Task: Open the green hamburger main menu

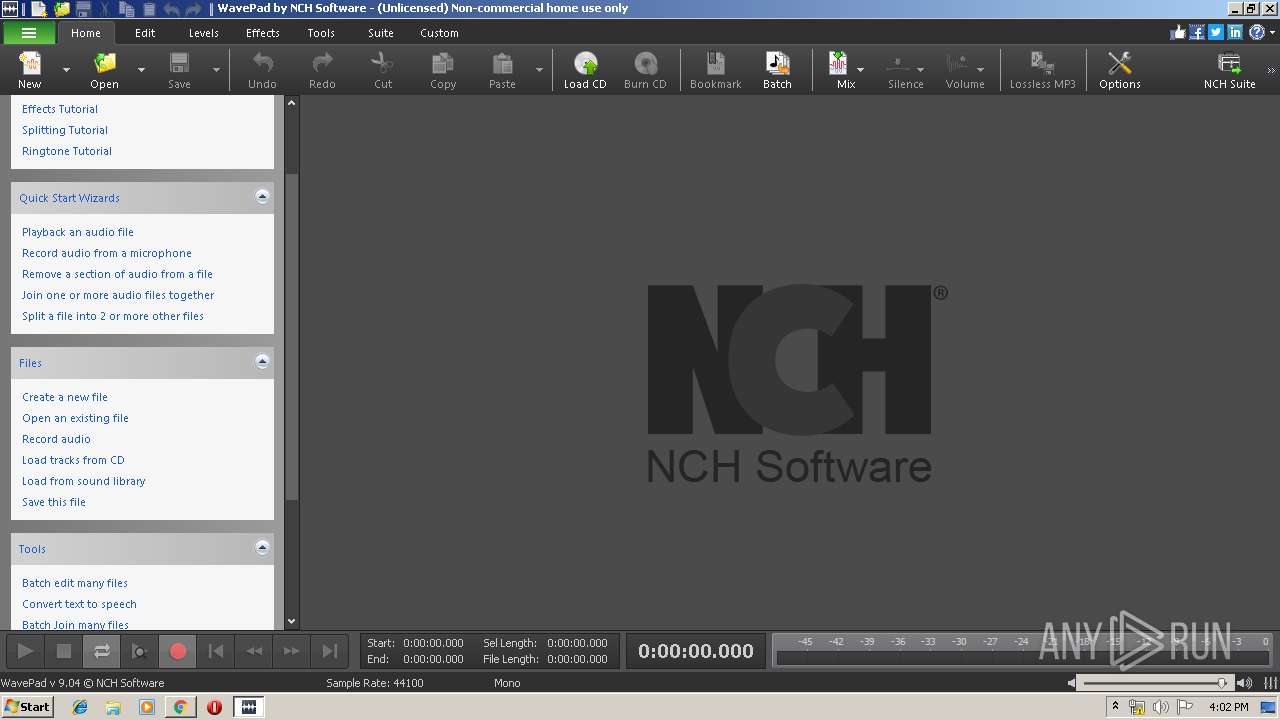Action: (x=29, y=33)
